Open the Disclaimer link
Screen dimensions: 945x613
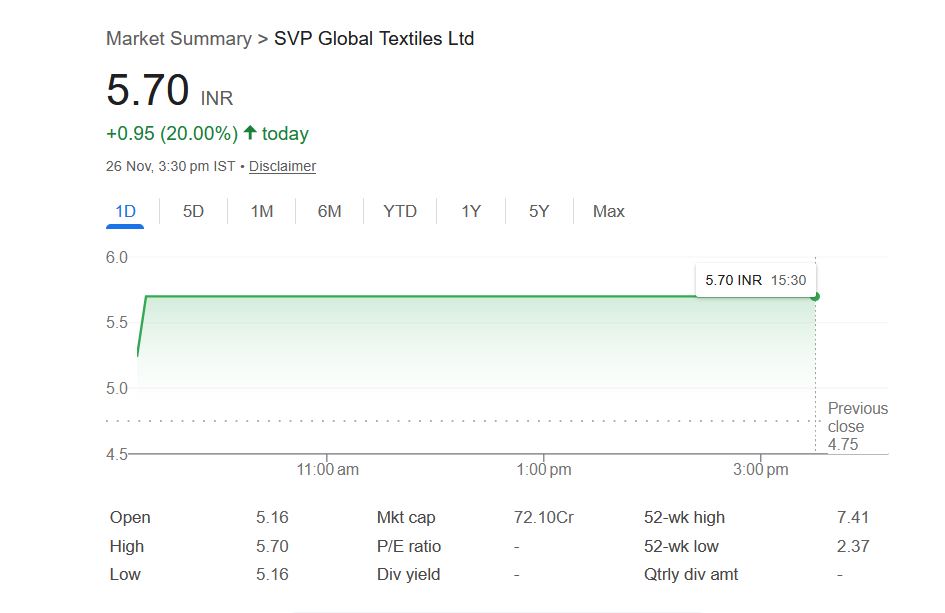(282, 166)
